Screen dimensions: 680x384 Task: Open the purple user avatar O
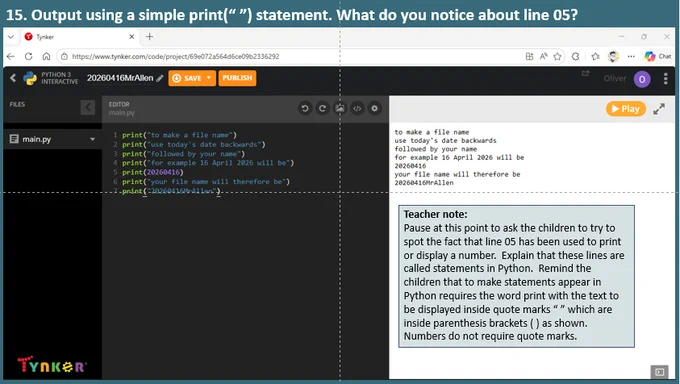642,79
